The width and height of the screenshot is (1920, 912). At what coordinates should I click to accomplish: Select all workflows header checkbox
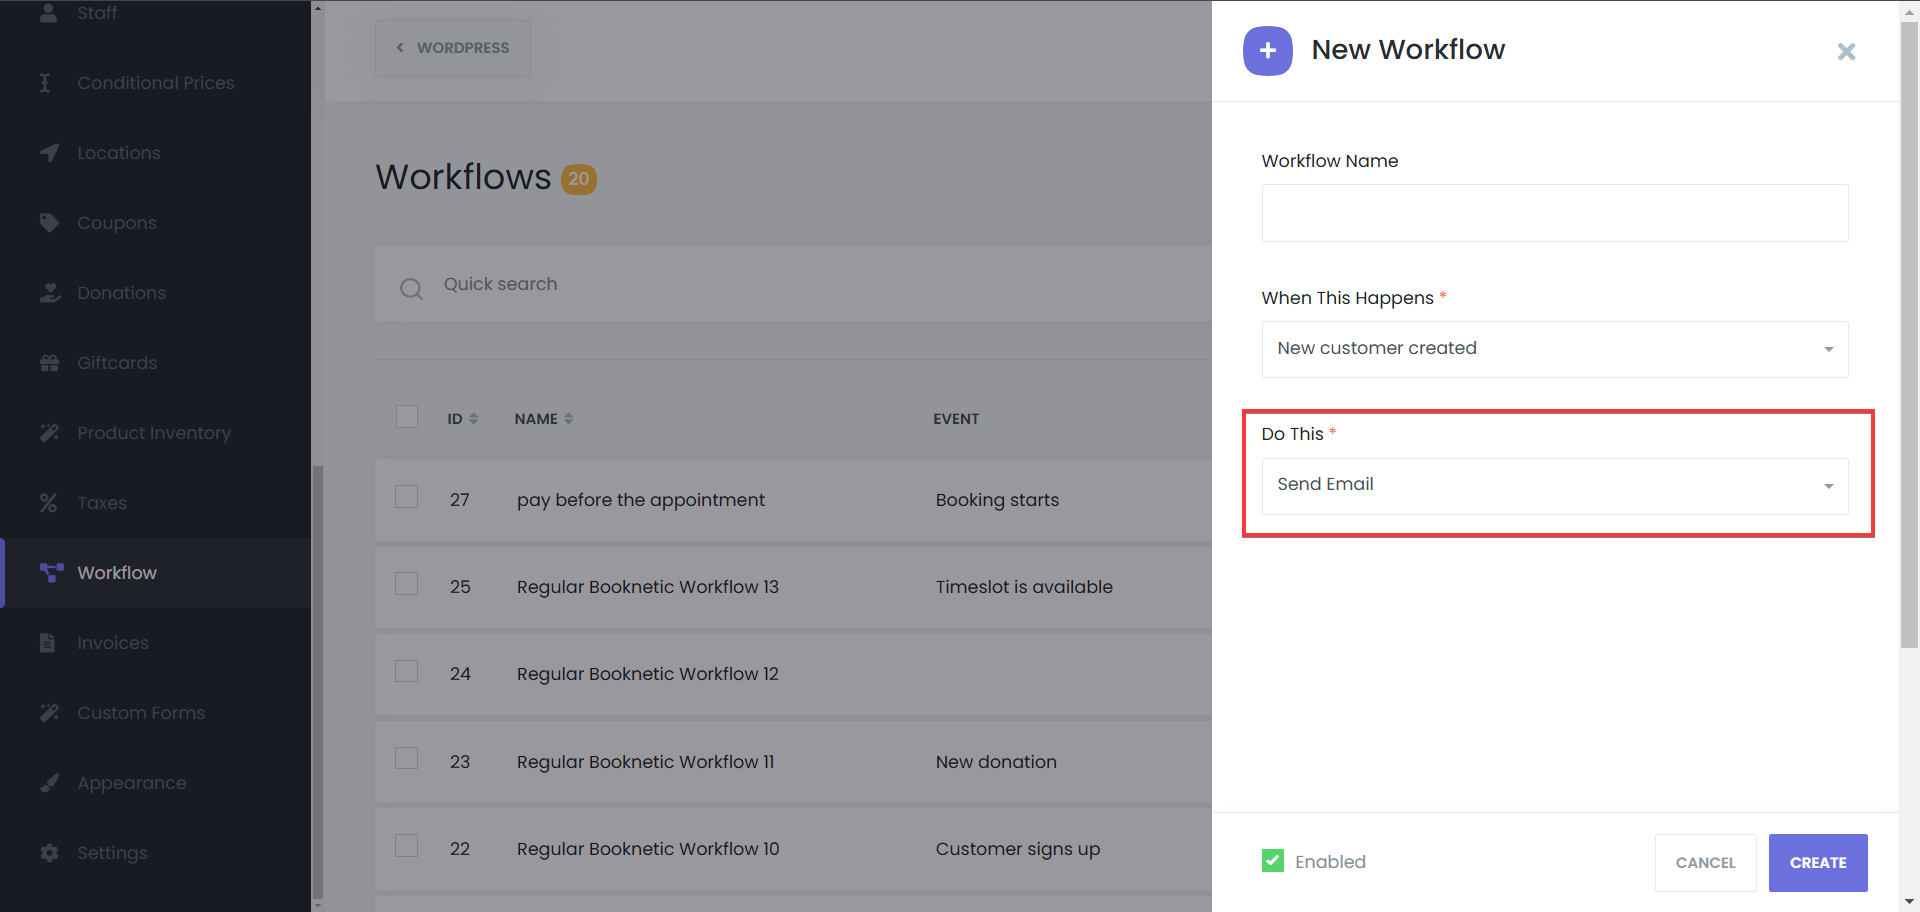(407, 417)
